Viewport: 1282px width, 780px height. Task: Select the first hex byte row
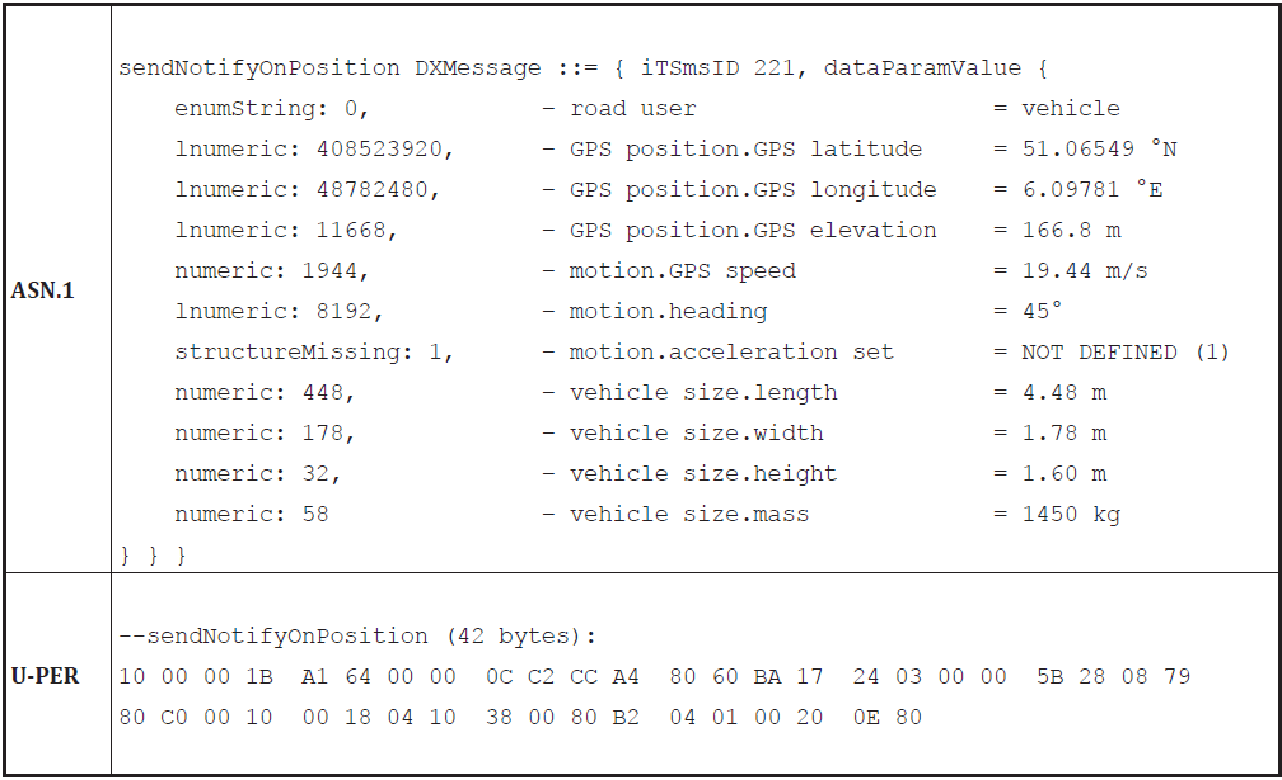[x=655, y=677]
